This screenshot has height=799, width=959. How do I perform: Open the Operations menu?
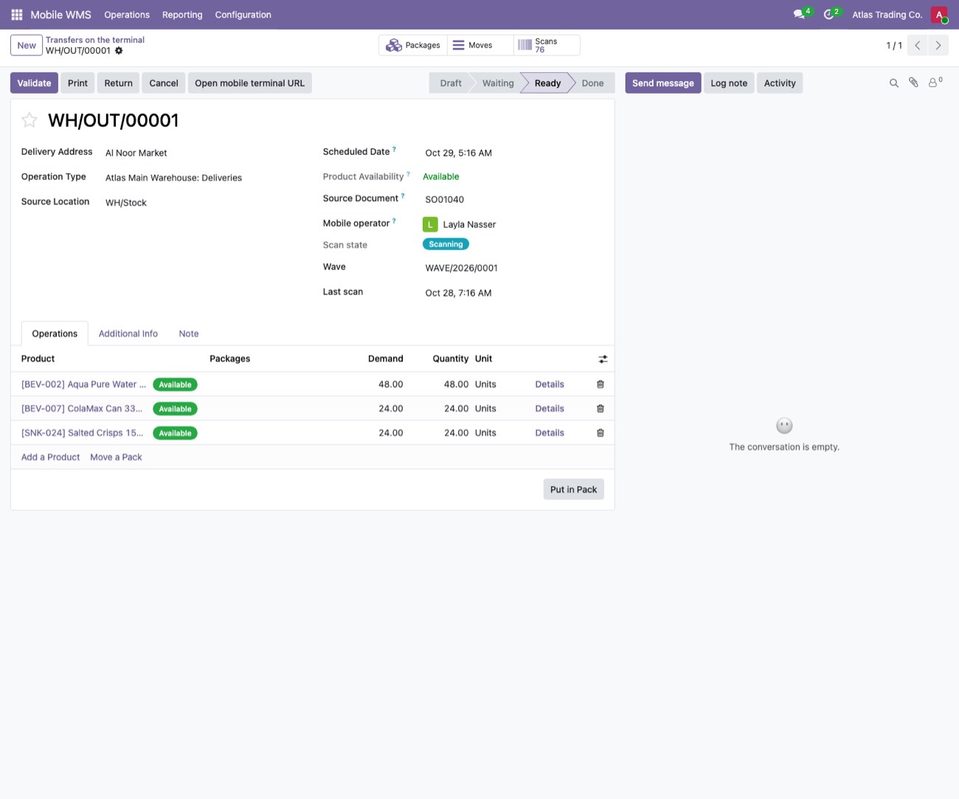pyautogui.click(x=127, y=15)
